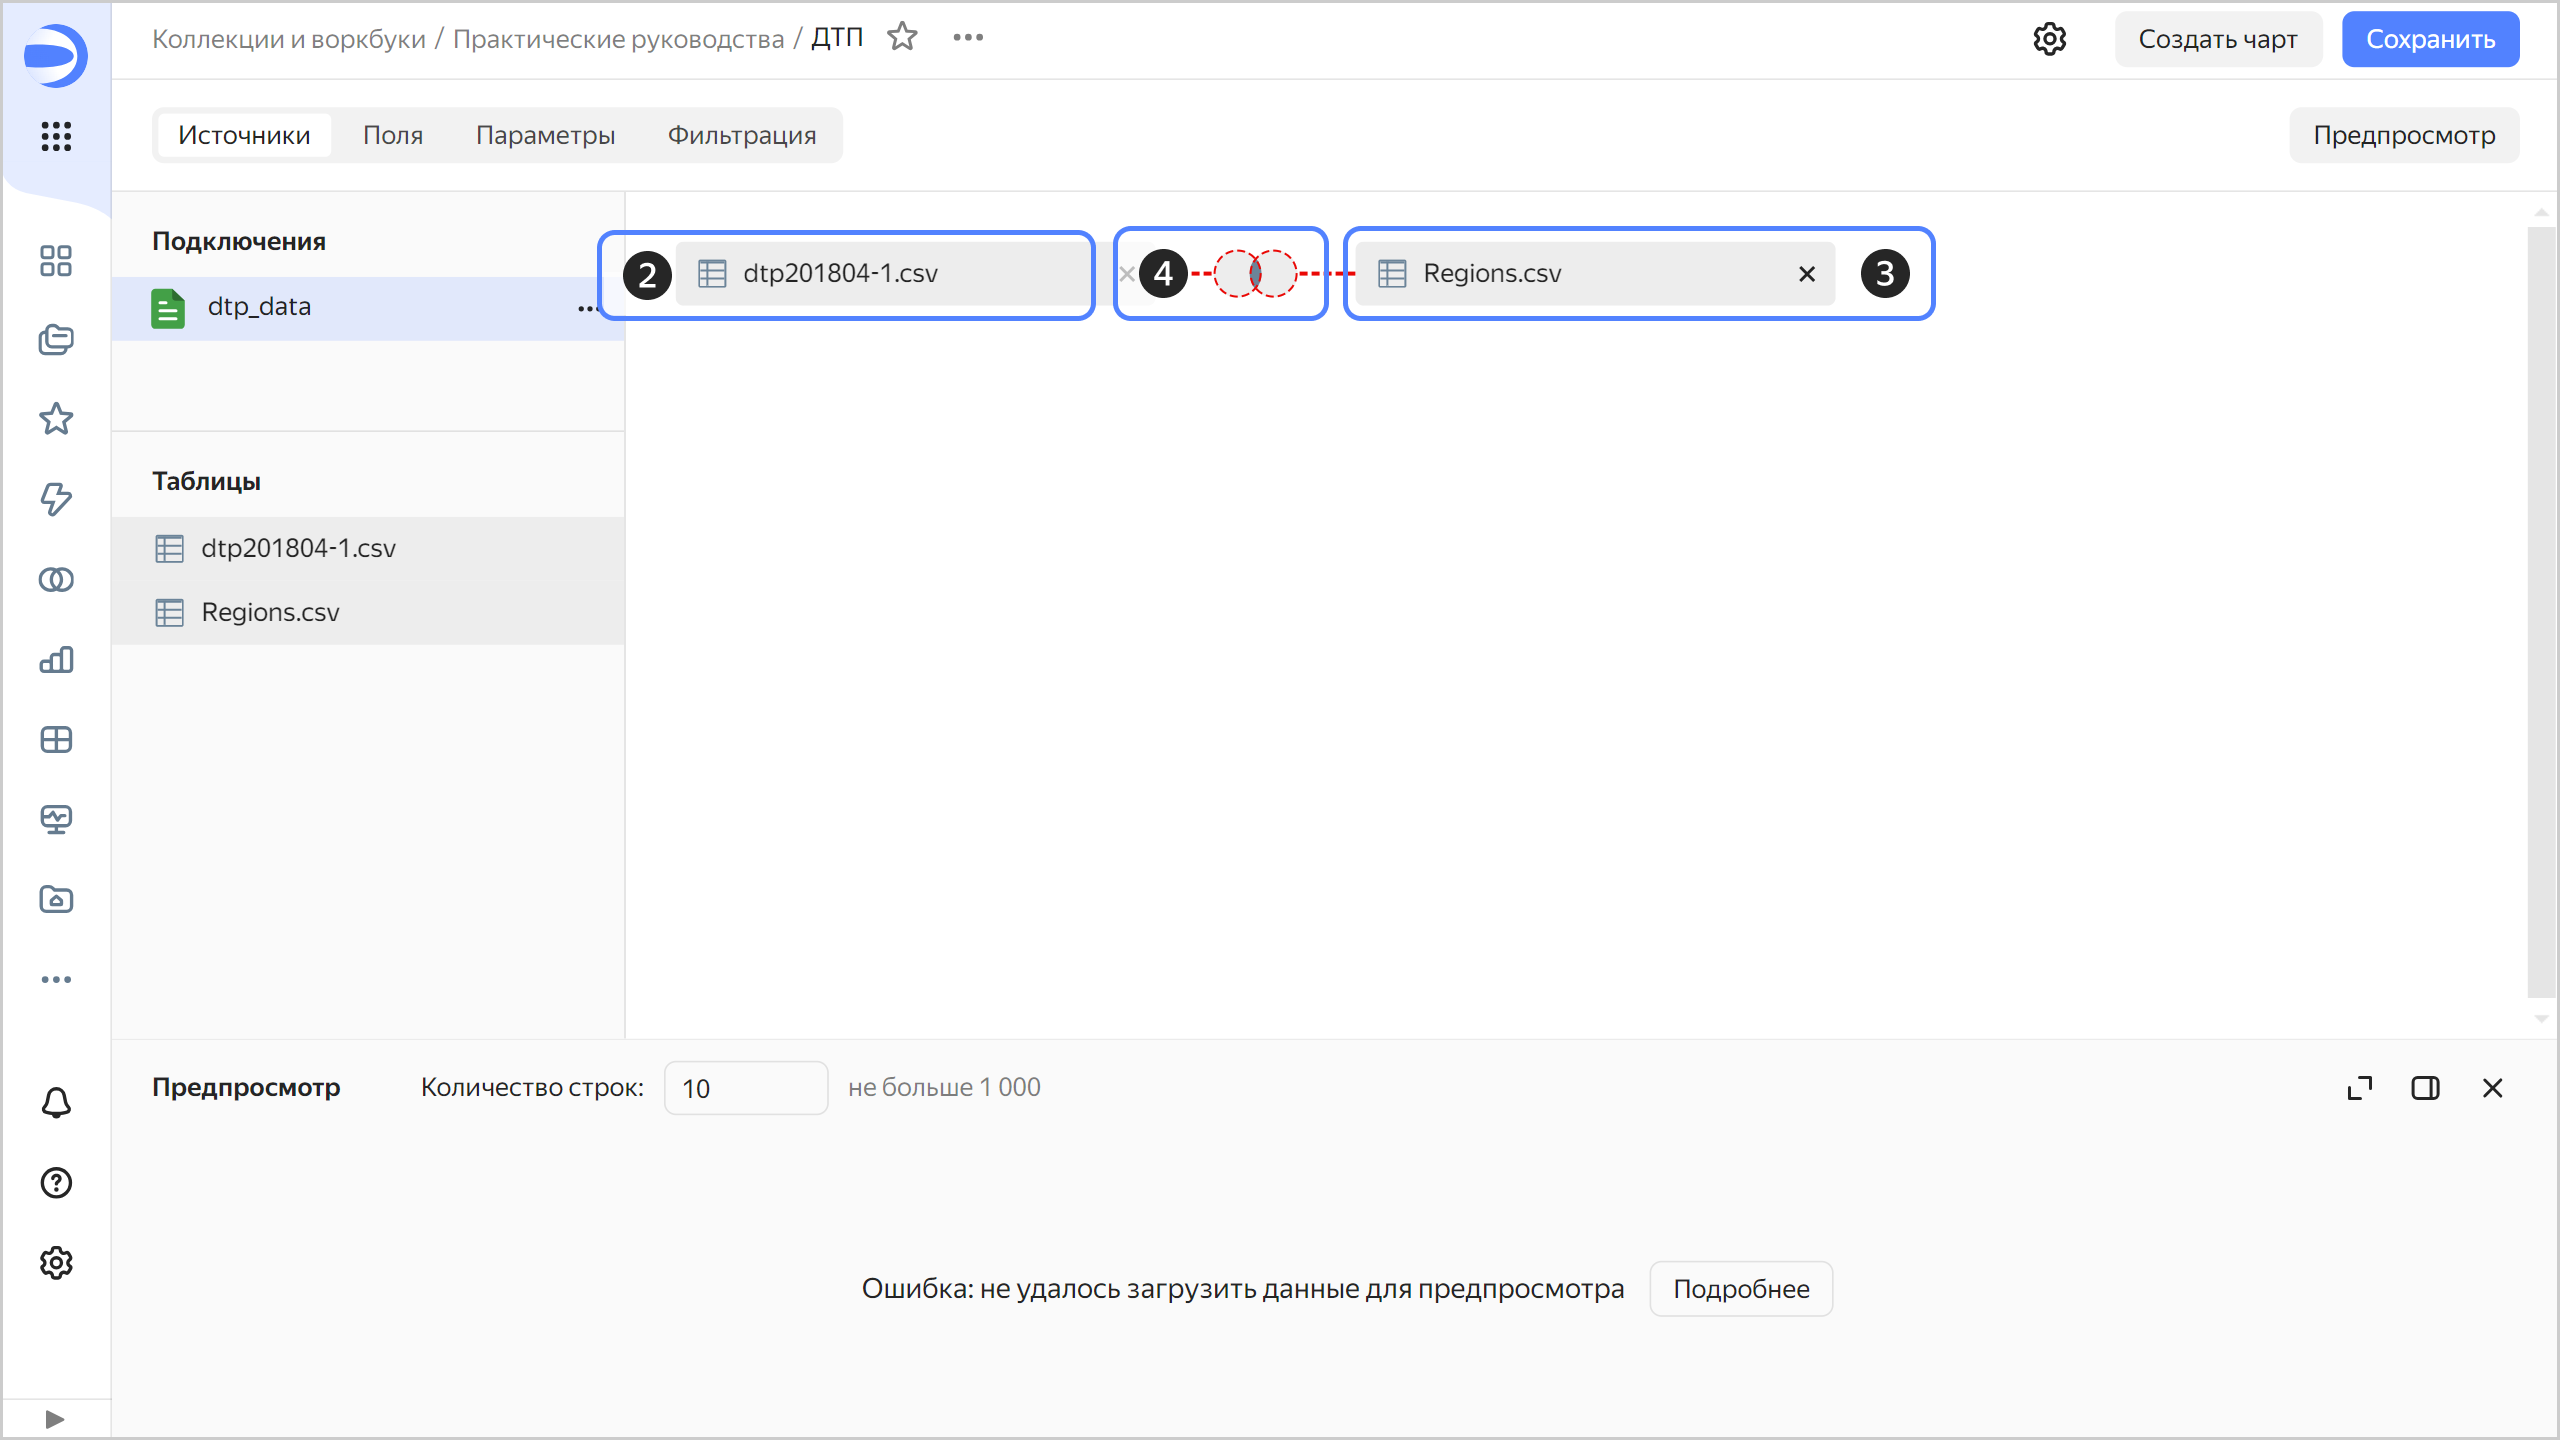
Task: Open the notifications bell
Action: [x=56, y=1102]
